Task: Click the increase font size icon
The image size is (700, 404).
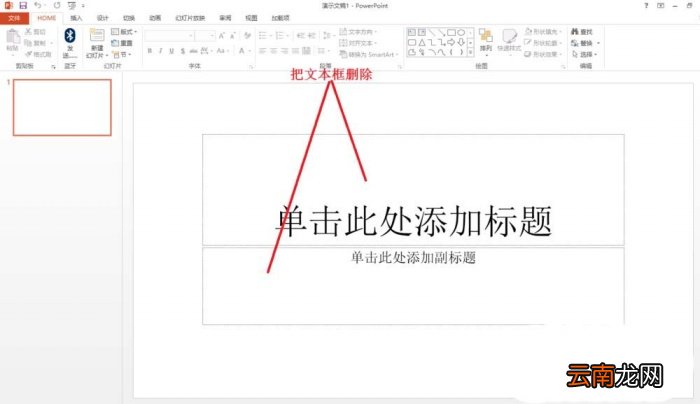Action: tap(222, 36)
